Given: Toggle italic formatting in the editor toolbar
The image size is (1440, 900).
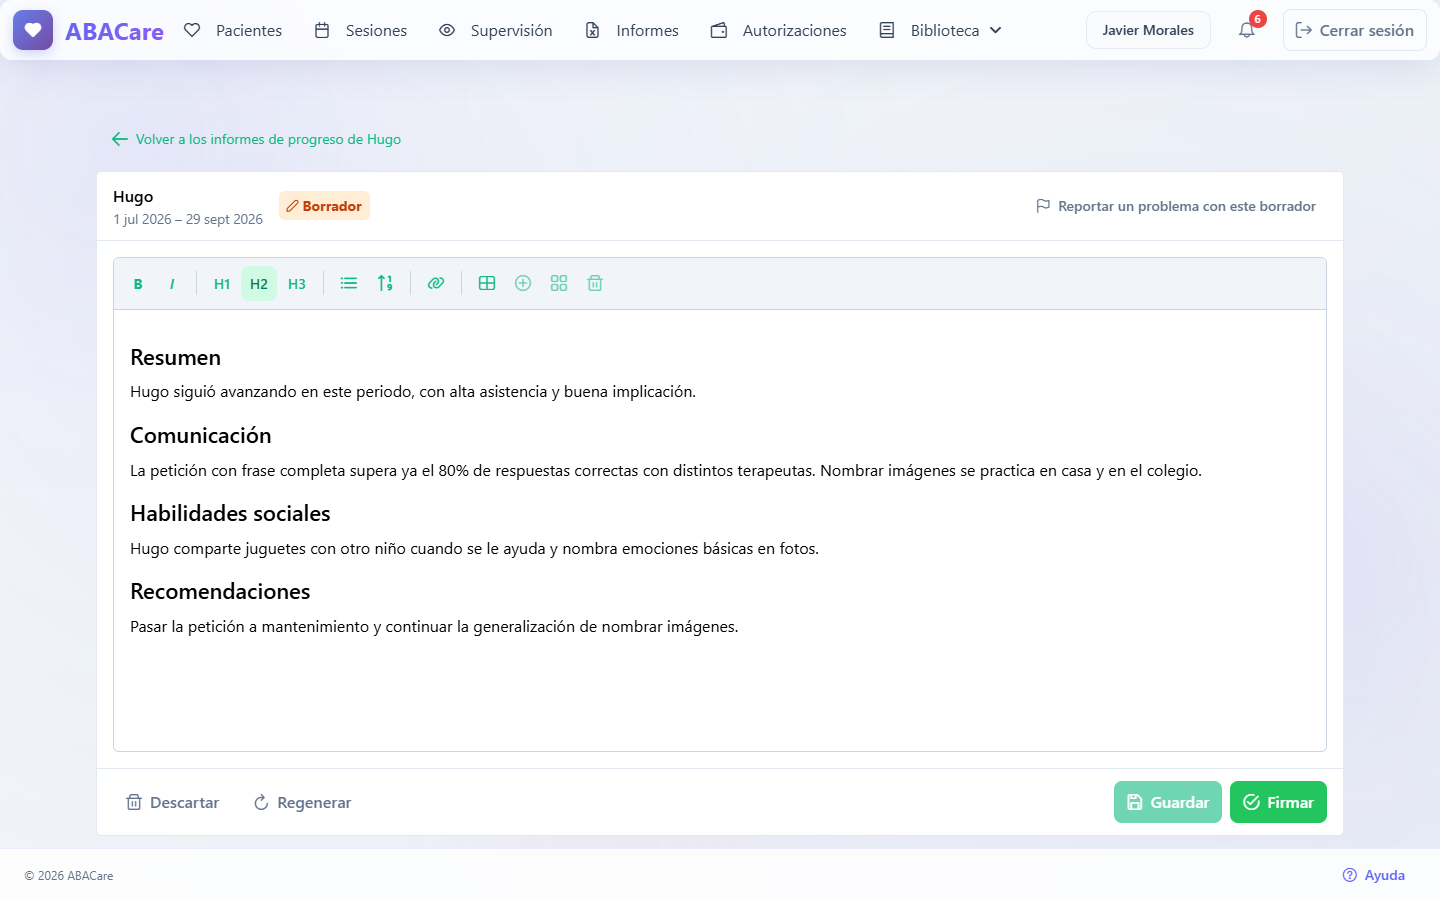Looking at the screenshot, I should [172, 284].
